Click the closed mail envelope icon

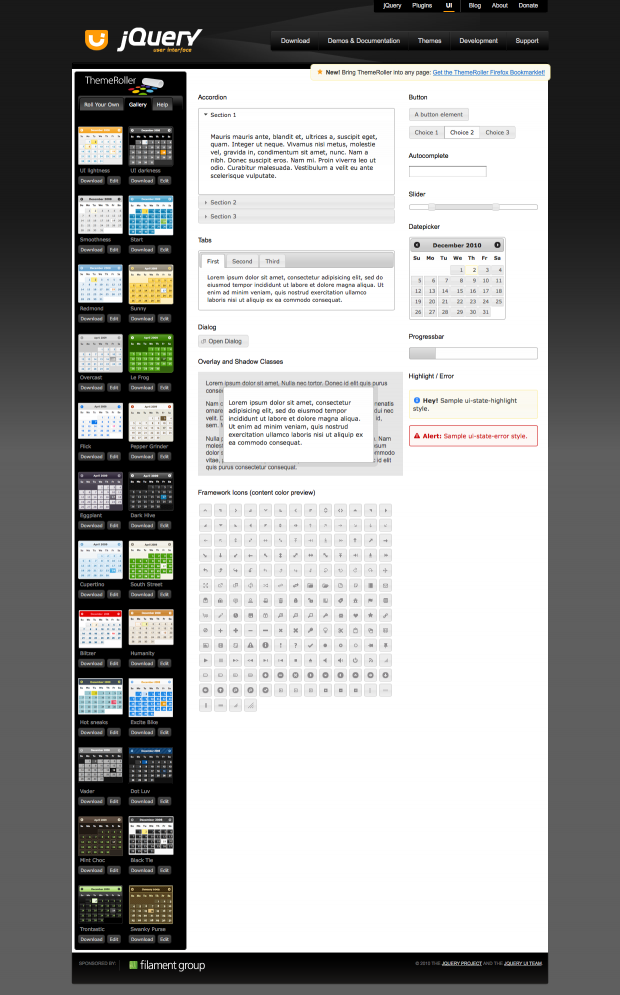[x=385, y=585]
